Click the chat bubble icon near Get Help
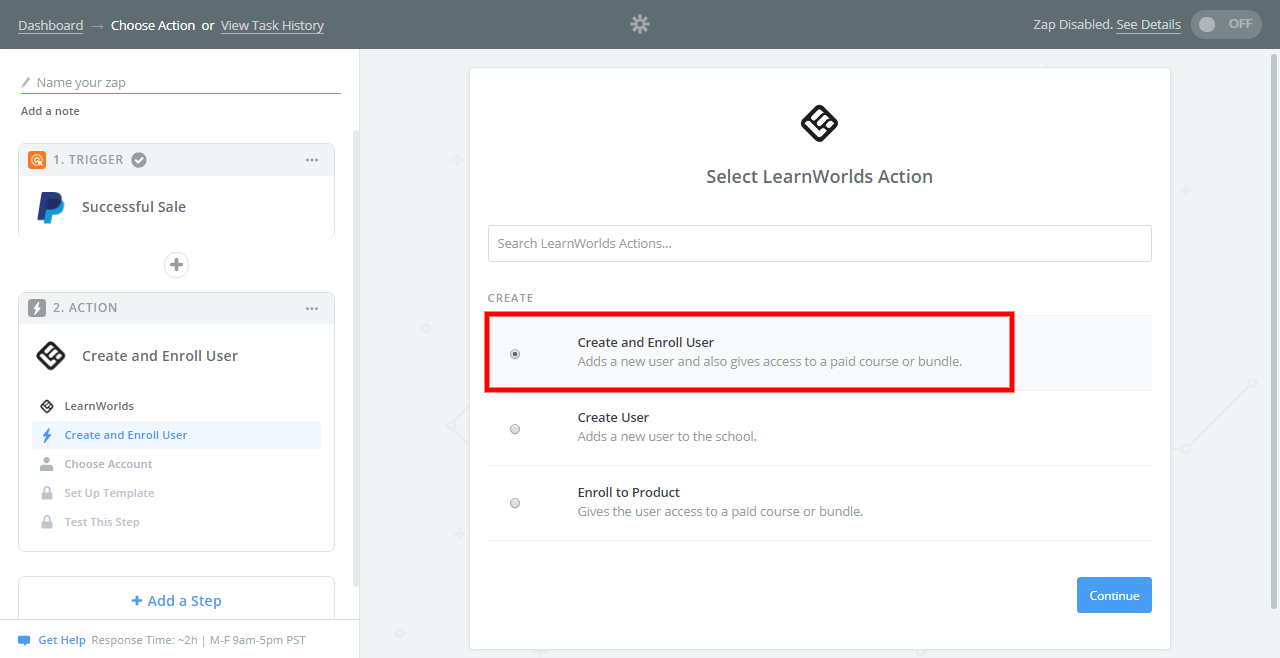1280x658 pixels. [x=24, y=640]
